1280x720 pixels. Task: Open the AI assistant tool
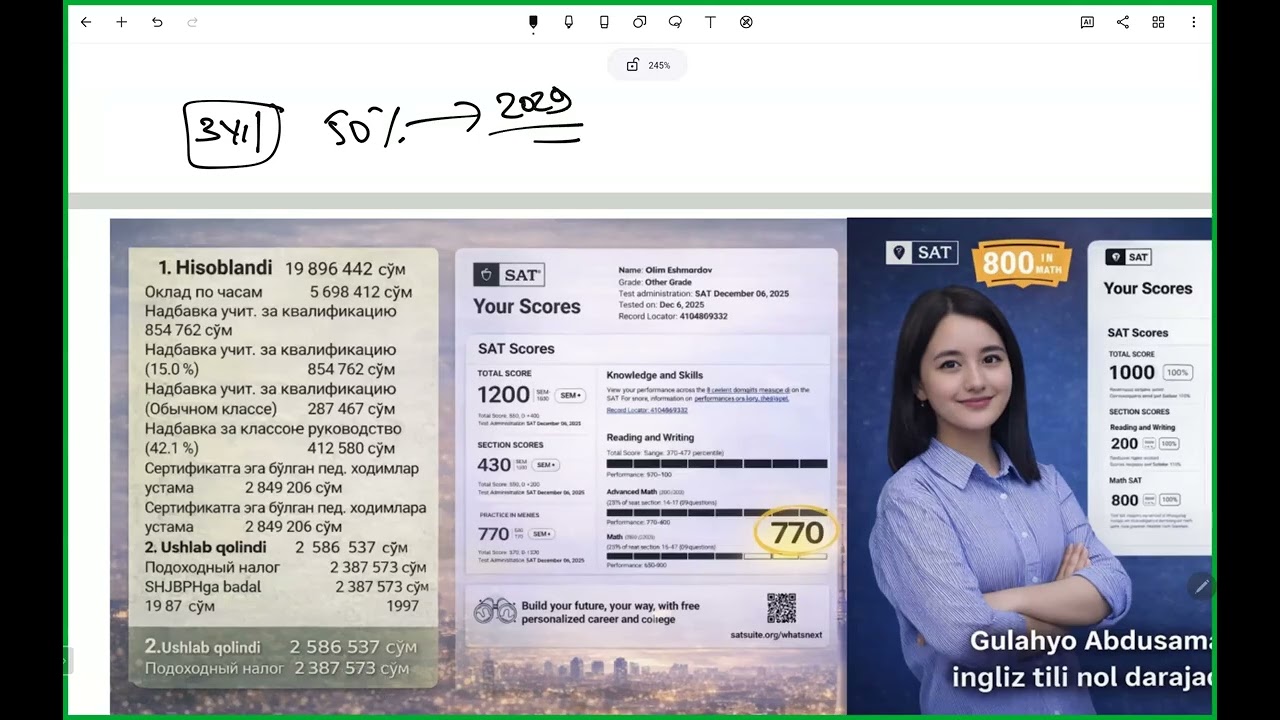(1087, 22)
